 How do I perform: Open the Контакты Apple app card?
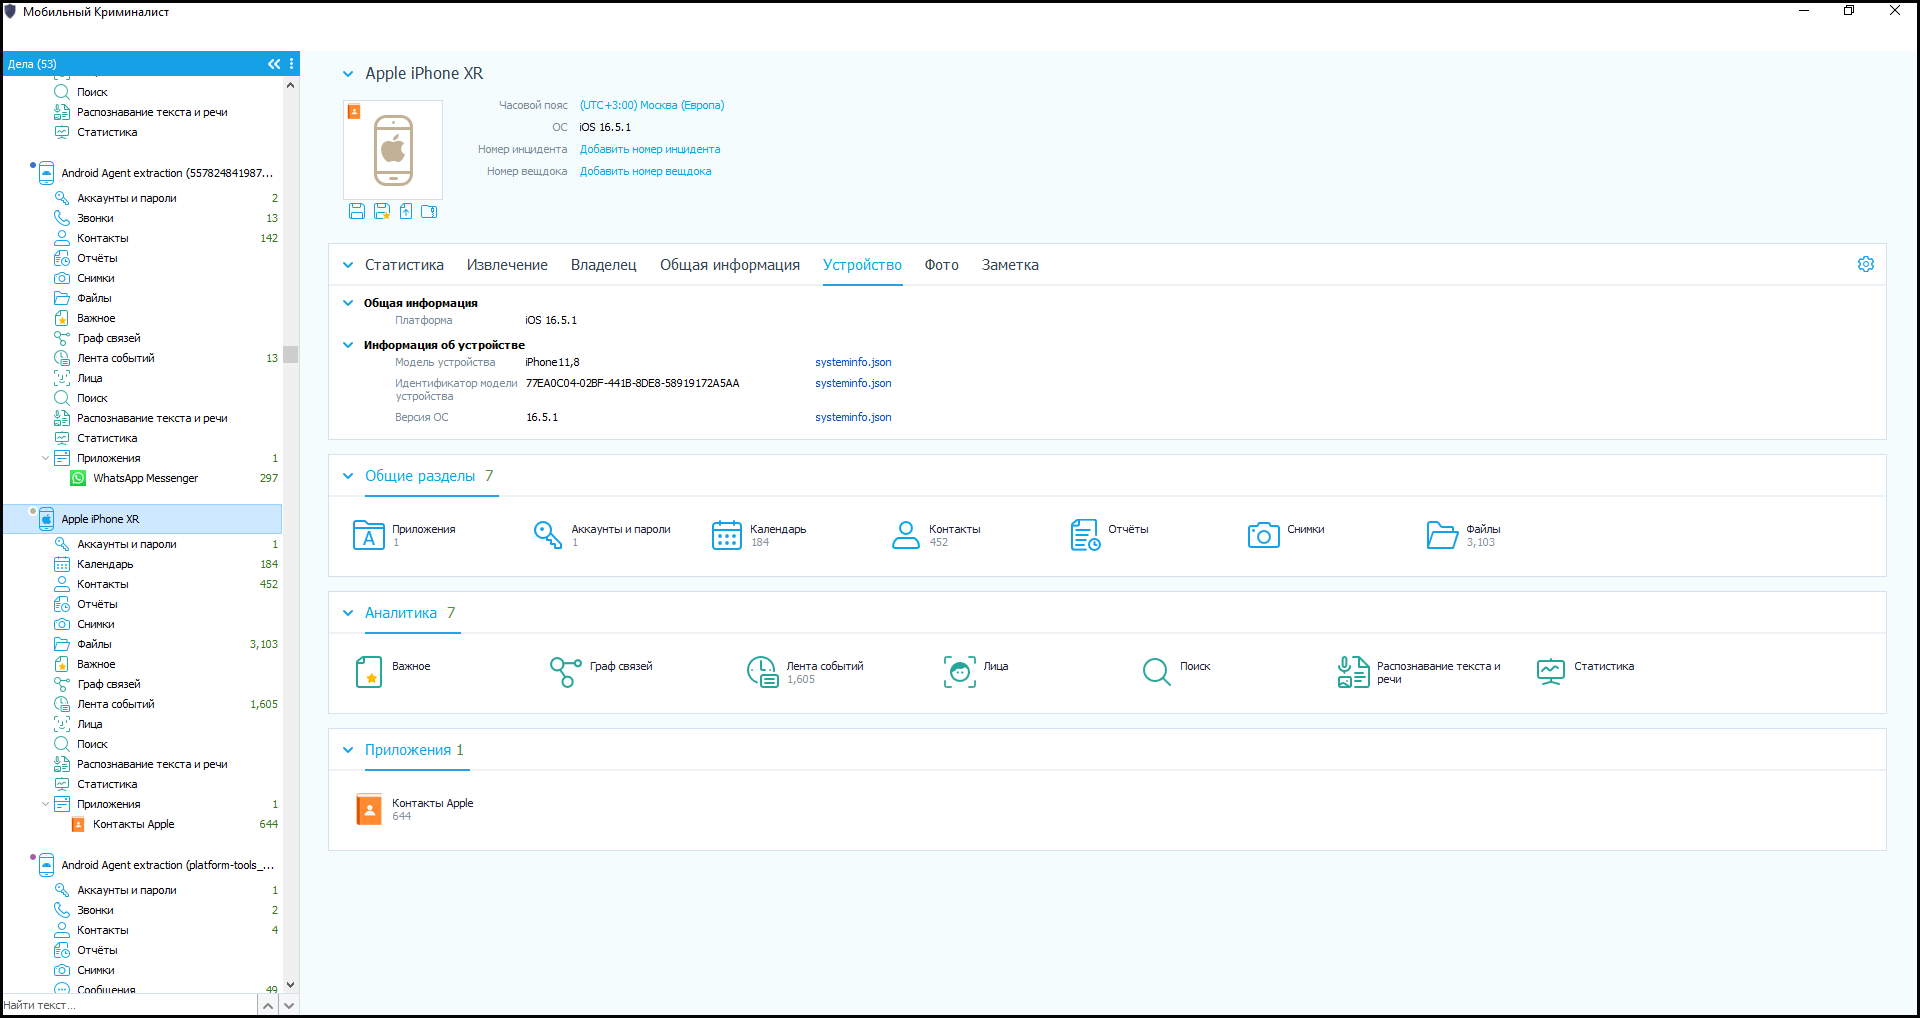415,809
